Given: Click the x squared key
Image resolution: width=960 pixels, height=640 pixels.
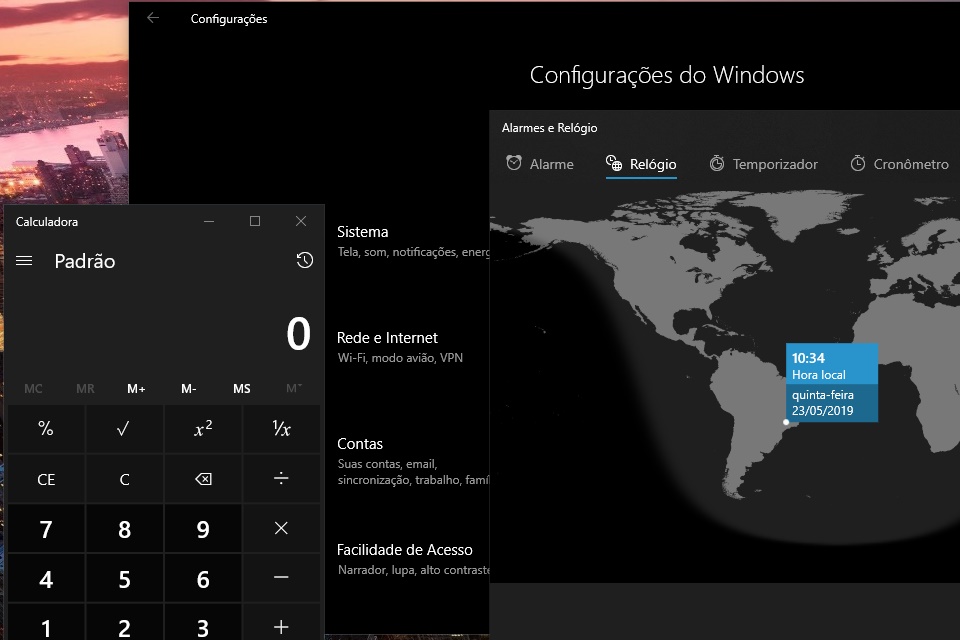Looking at the screenshot, I should (203, 429).
